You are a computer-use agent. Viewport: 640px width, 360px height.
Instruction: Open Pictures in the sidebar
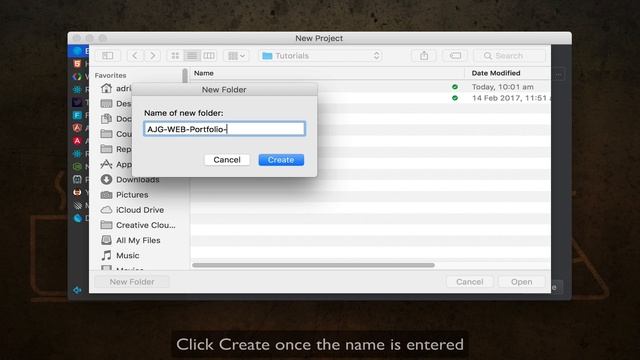click(x=124, y=195)
